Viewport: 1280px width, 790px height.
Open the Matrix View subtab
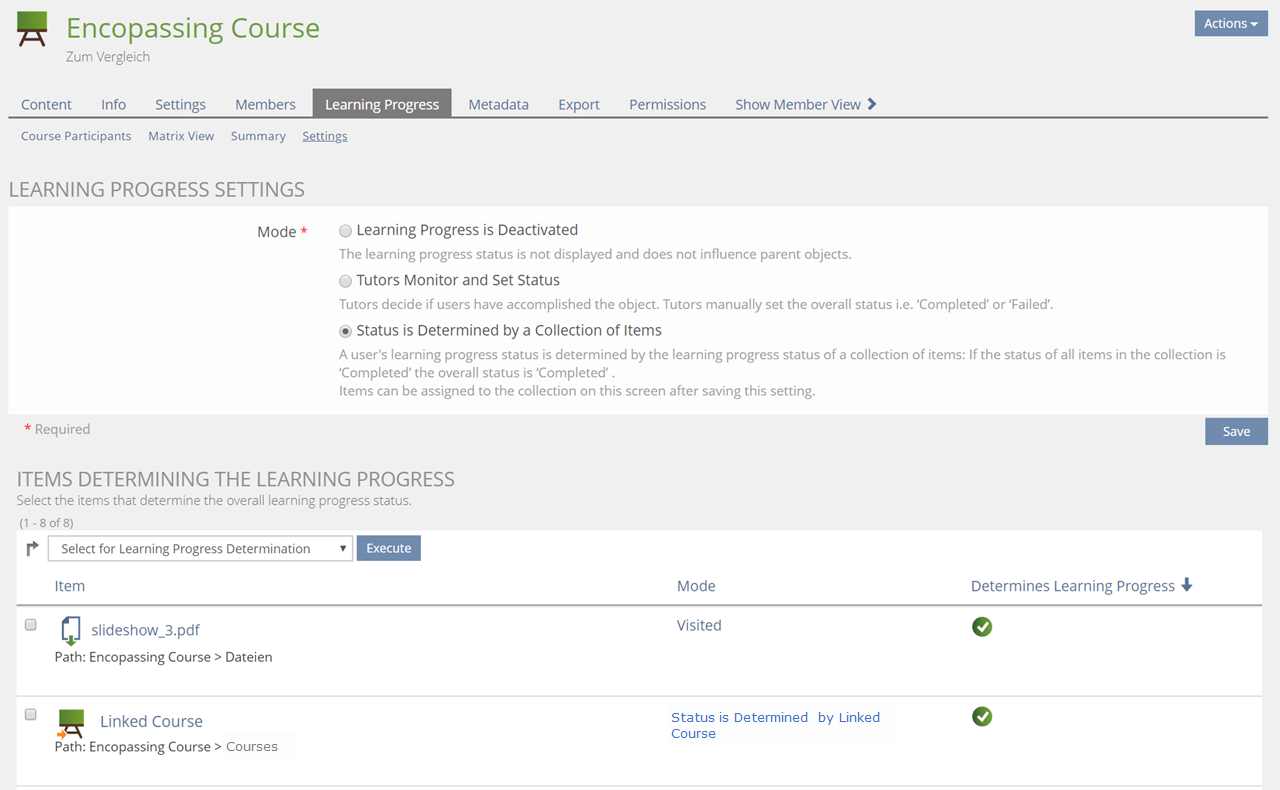click(181, 136)
